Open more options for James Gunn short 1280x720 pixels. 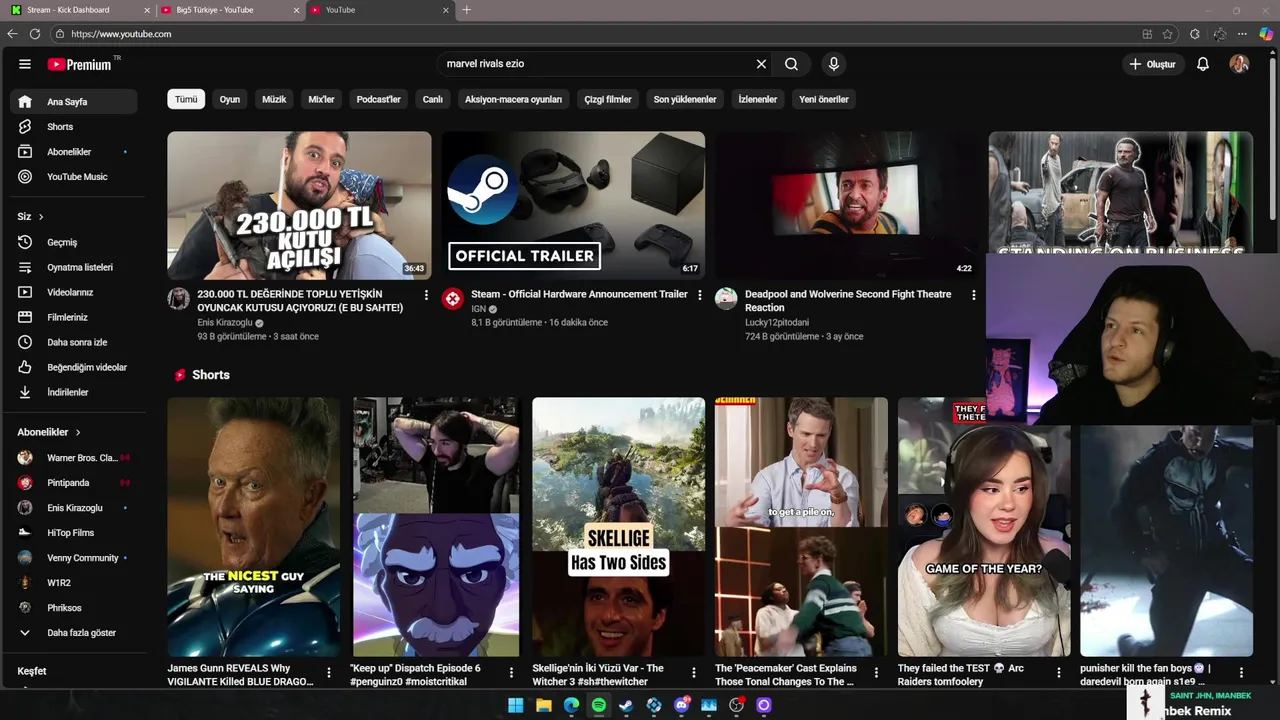coord(329,672)
